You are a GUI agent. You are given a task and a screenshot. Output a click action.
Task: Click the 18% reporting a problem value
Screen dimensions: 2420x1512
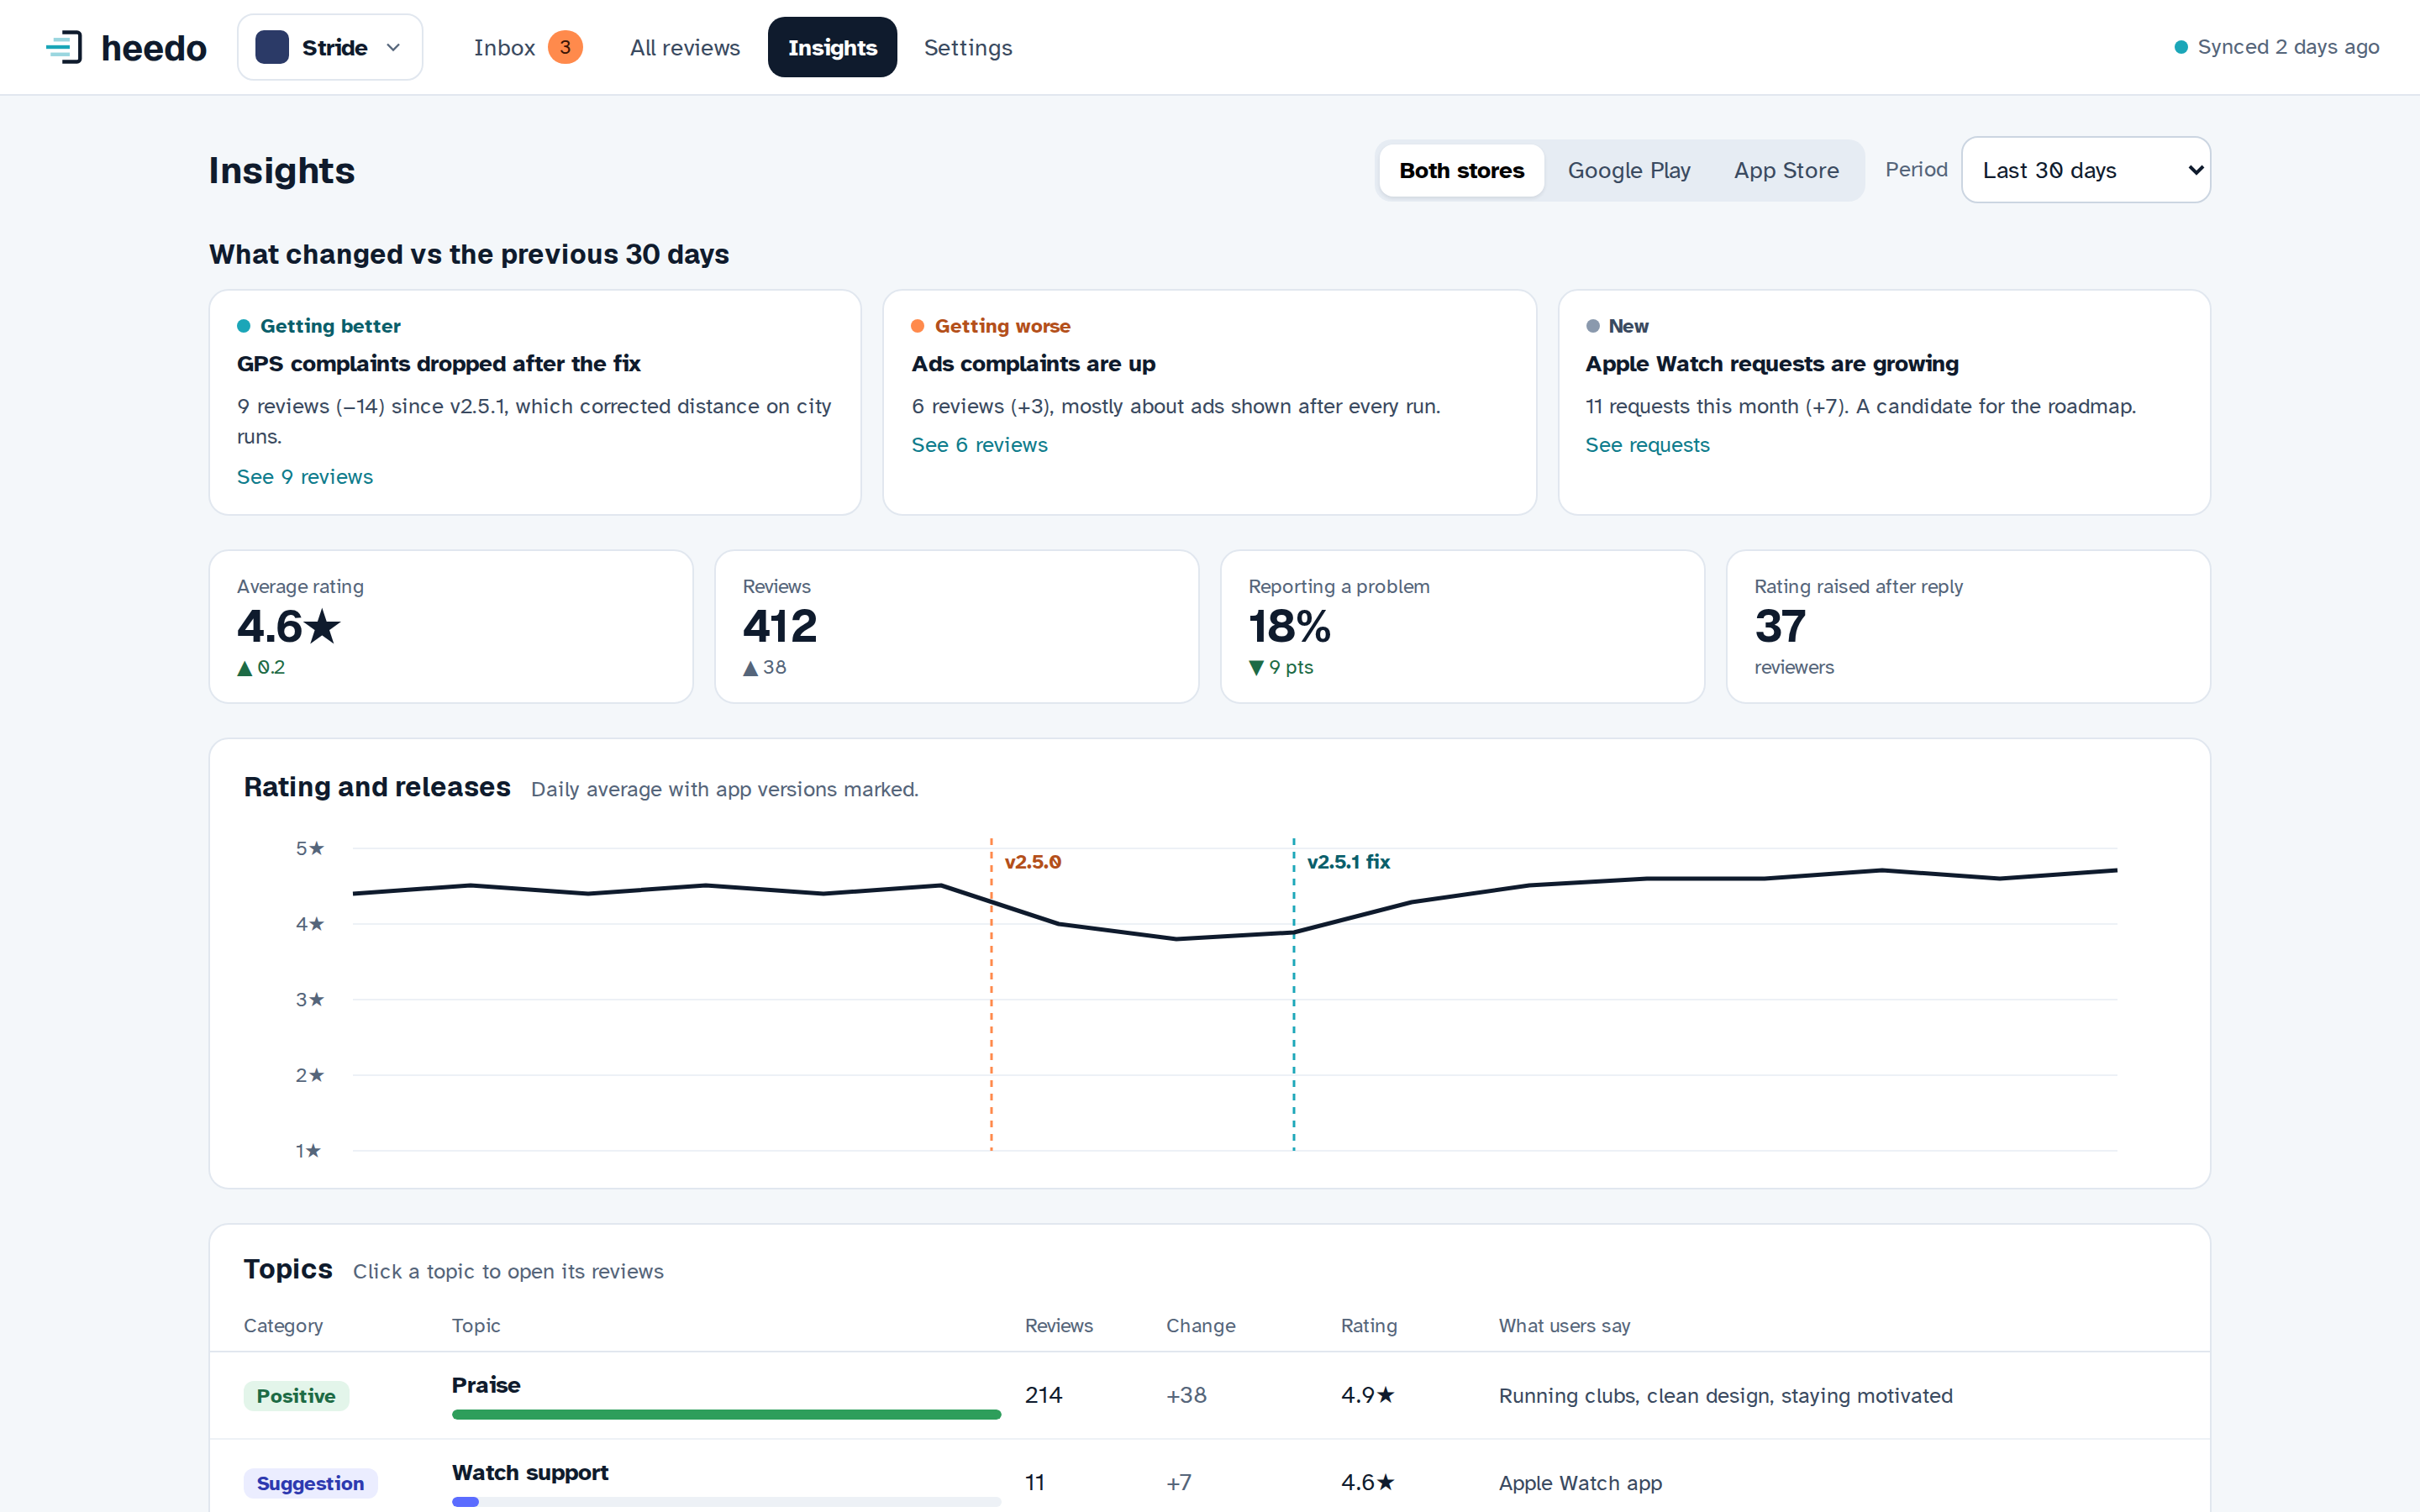pos(1289,627)
